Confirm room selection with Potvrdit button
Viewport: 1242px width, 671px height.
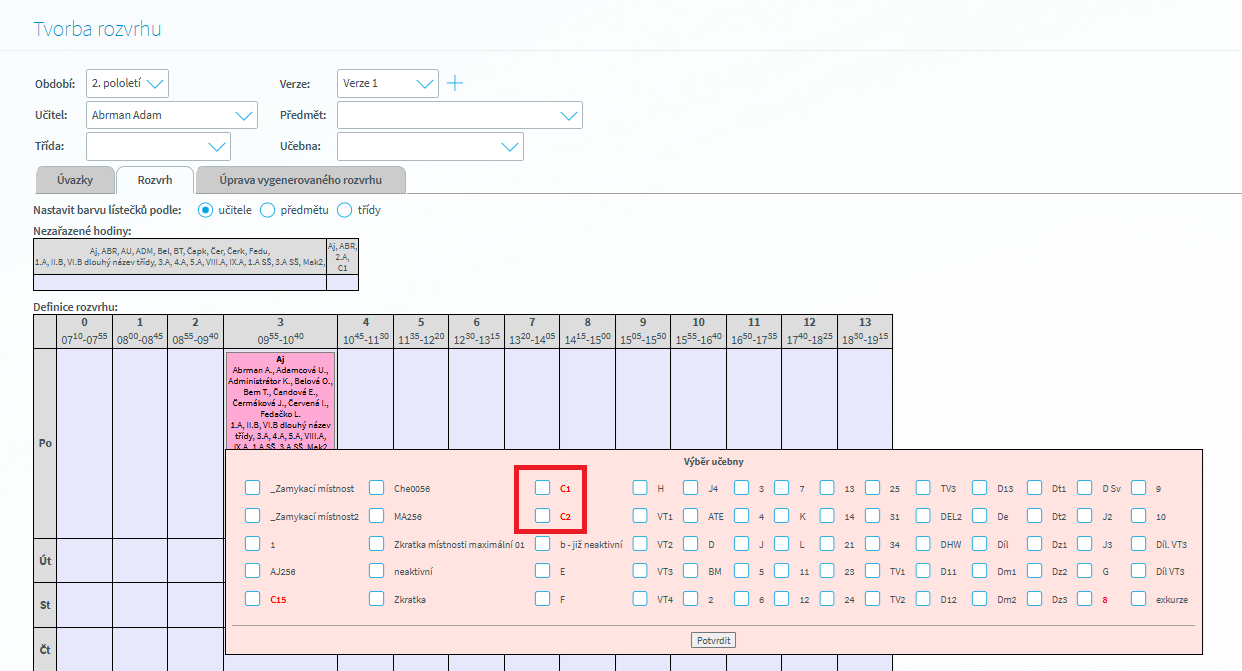coord(713,640)
